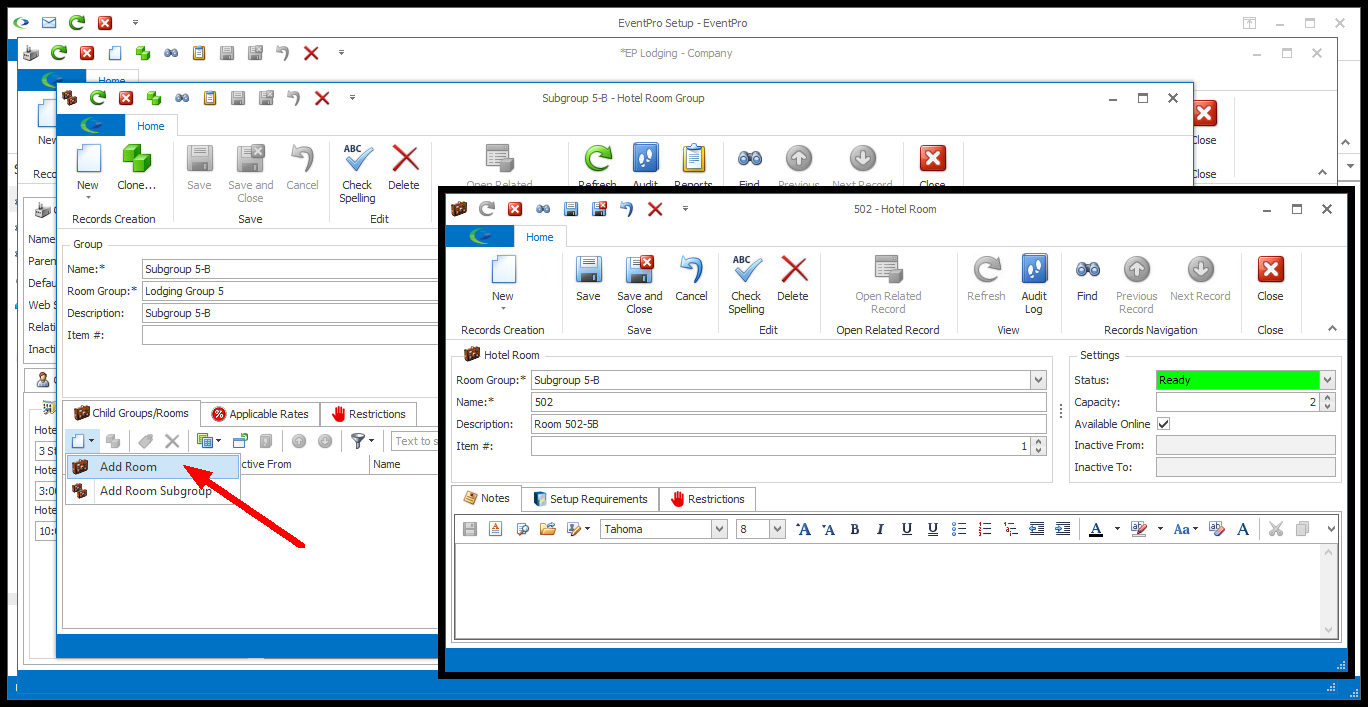This screenshot has width=1368, height=707.
Task: Click EventPro application button in Hotel Room Group
Action: pyautogui.click(x=91, y=126)
